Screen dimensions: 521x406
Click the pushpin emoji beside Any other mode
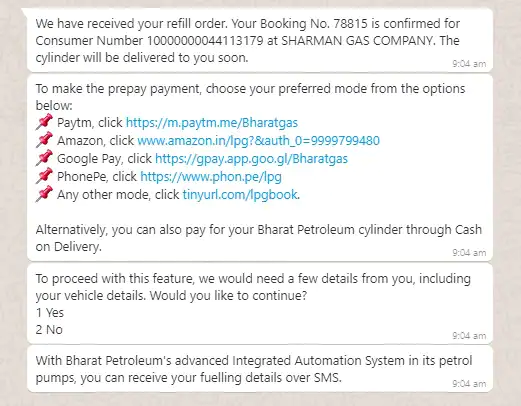tap(44, 194)
